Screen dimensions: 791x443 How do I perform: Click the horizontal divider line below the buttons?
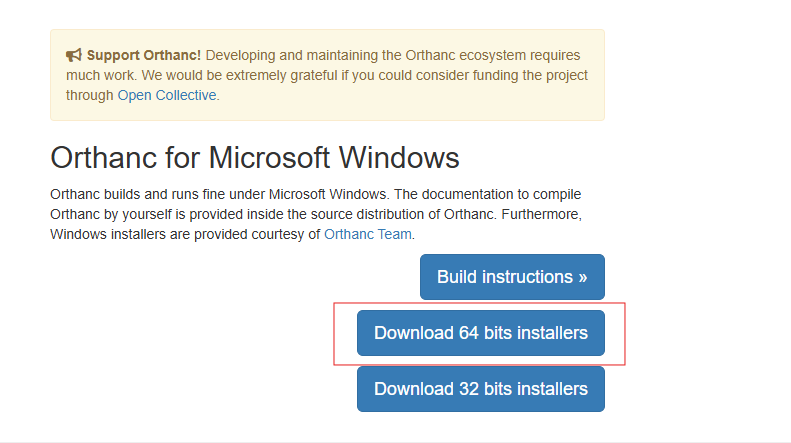[395, 441]
